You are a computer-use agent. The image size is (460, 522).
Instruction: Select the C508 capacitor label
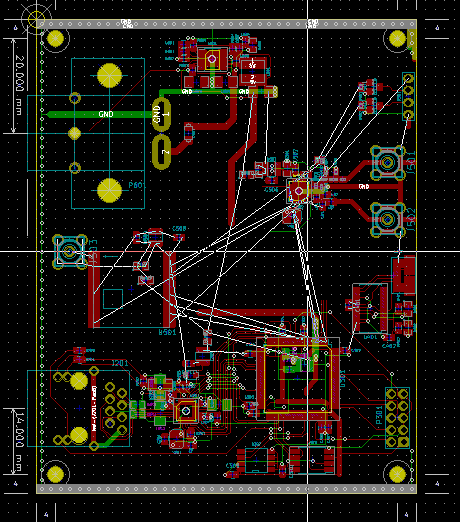pos(179,229)
